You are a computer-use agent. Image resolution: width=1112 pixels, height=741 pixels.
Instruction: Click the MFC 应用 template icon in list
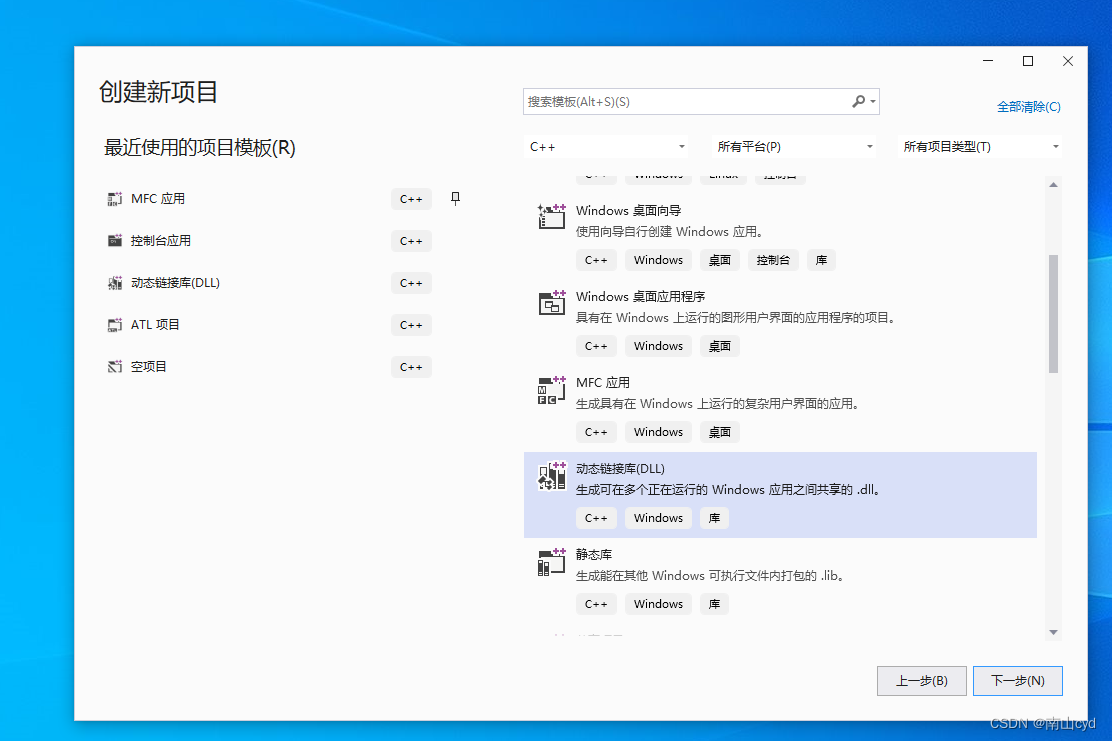[x=552, y=390]
